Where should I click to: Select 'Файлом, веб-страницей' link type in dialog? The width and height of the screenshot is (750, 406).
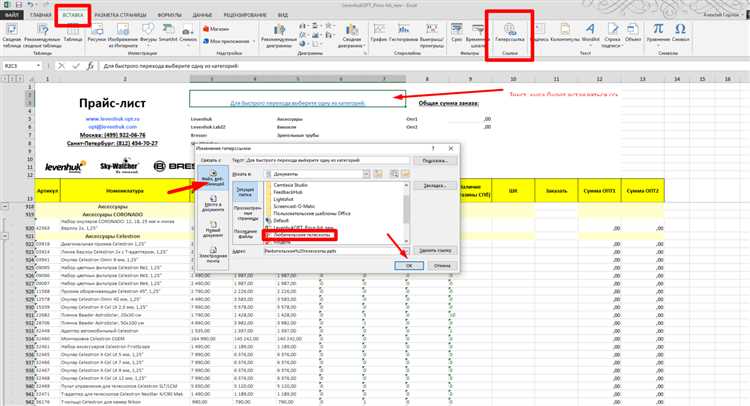pyautogui.click(x=213, y=178)
